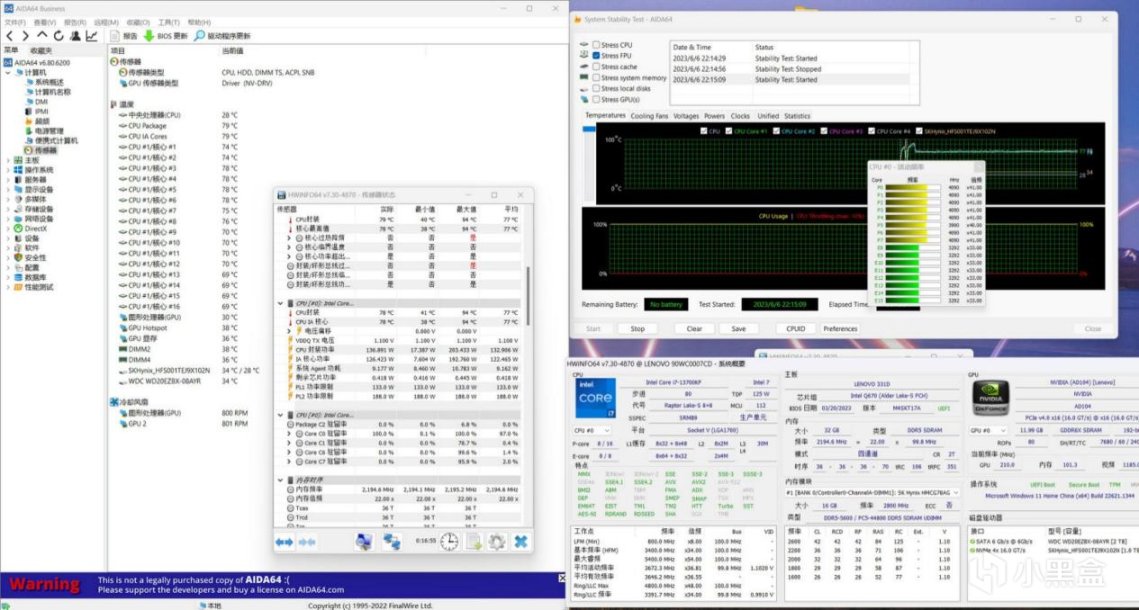
Task: Expand the 性能测试 tree node
Action: point(9,287)
